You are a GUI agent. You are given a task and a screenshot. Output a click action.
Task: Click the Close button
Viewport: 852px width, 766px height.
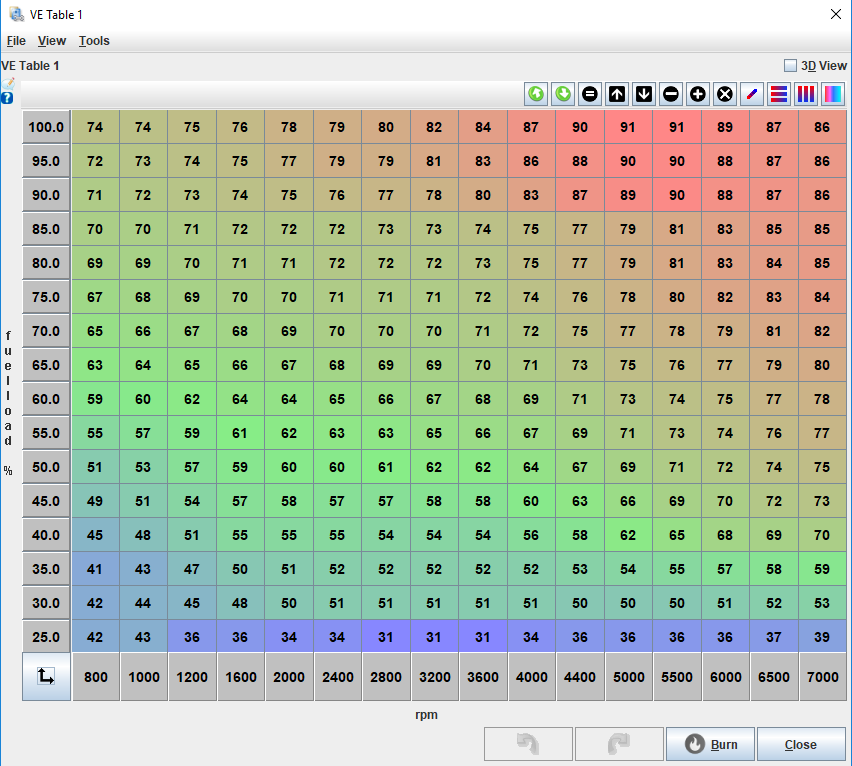click(x=800, y=744)
